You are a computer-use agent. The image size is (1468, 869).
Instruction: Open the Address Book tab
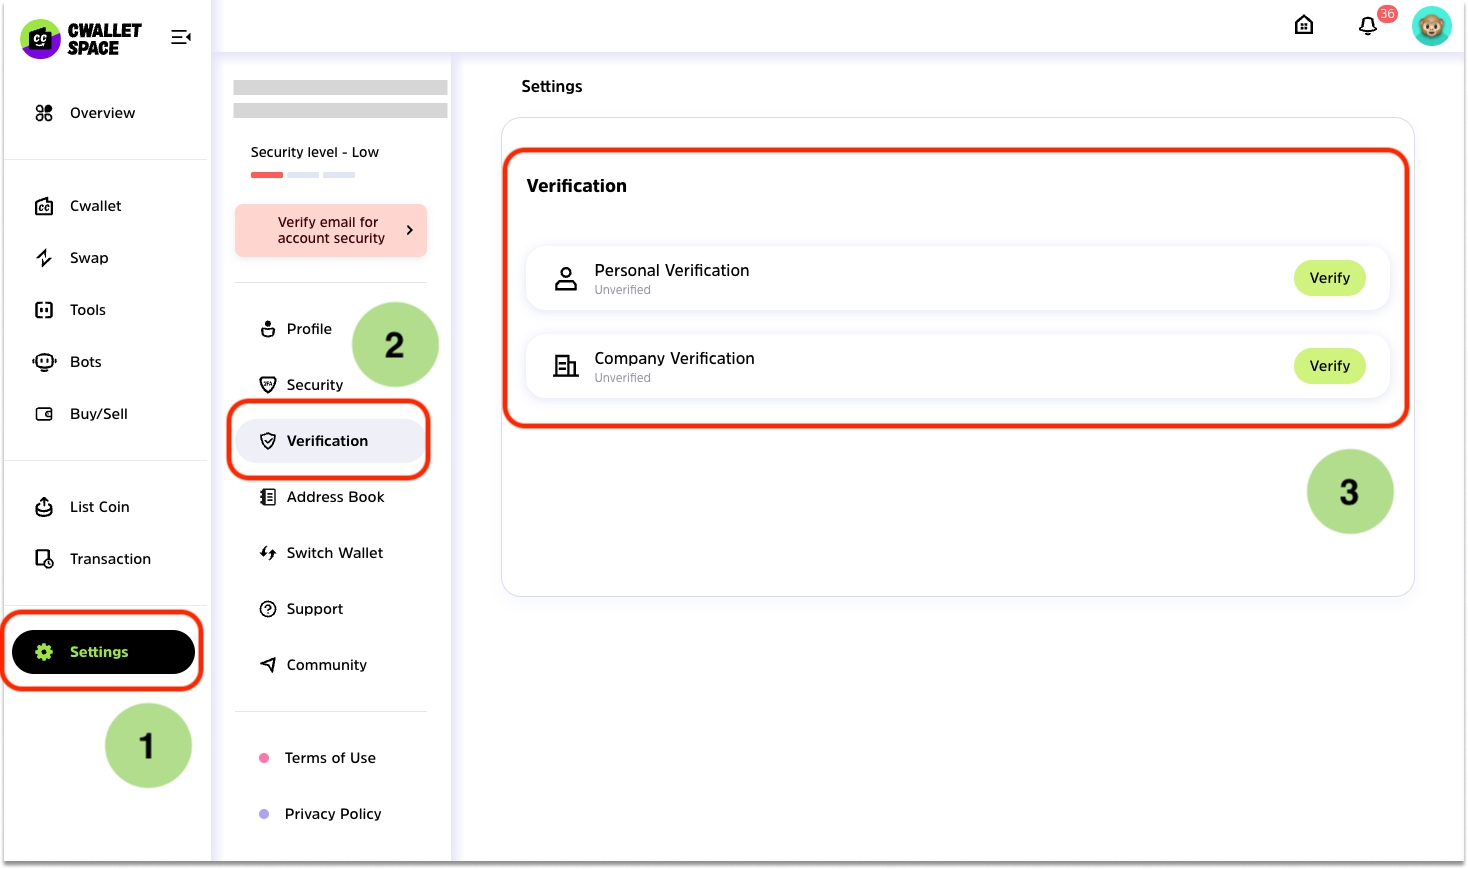click(335, 497)
